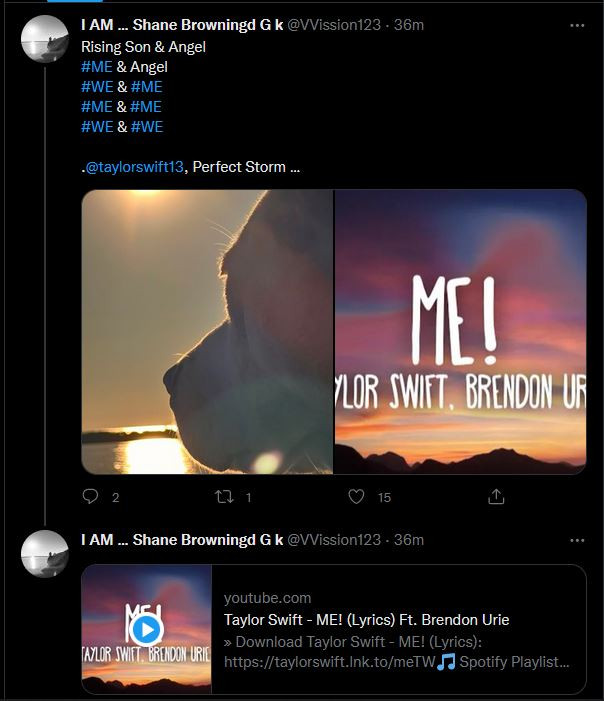The width and height of the screenshot is (604, 701).
Task: Share the Rising Son tweet
Action: 496,497
